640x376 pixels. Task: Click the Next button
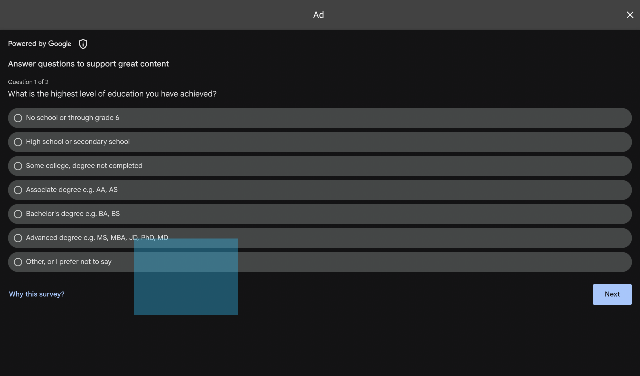(612, 294)
